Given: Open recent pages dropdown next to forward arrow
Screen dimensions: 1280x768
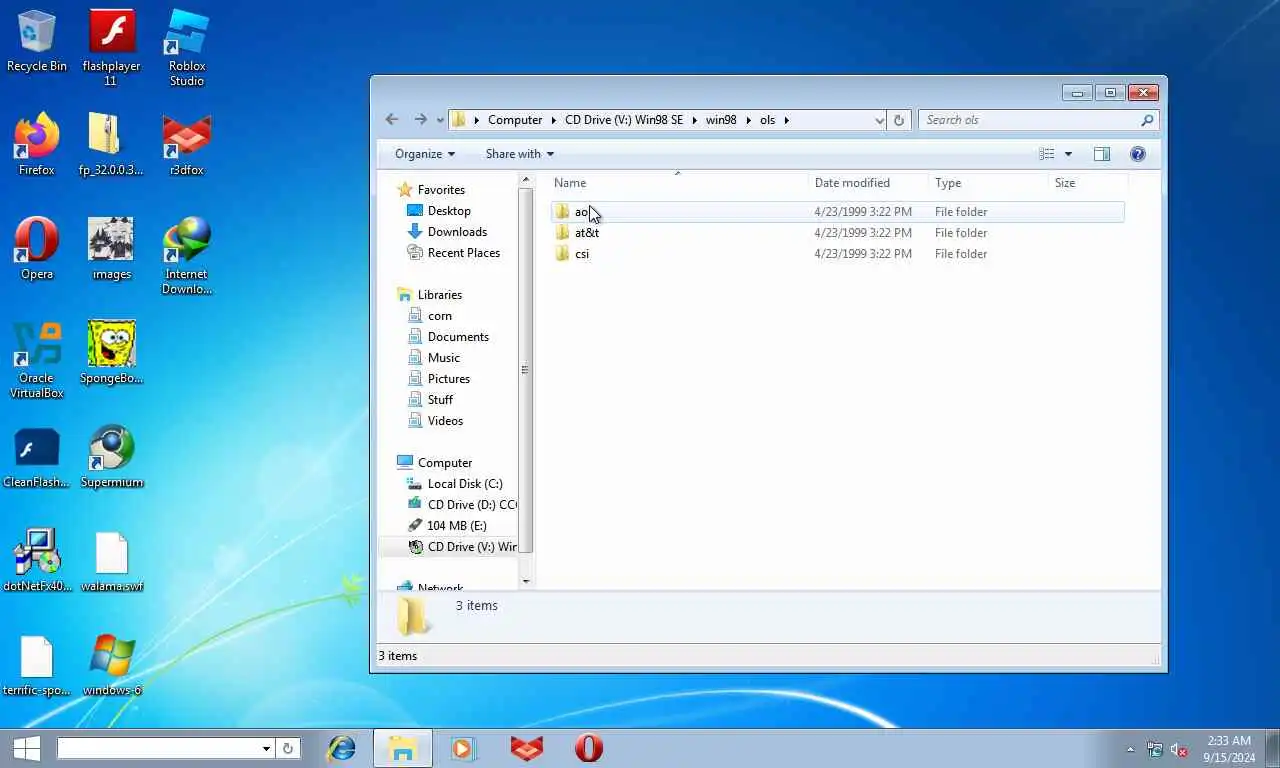Looking at the screenshot, I should 440,121.
